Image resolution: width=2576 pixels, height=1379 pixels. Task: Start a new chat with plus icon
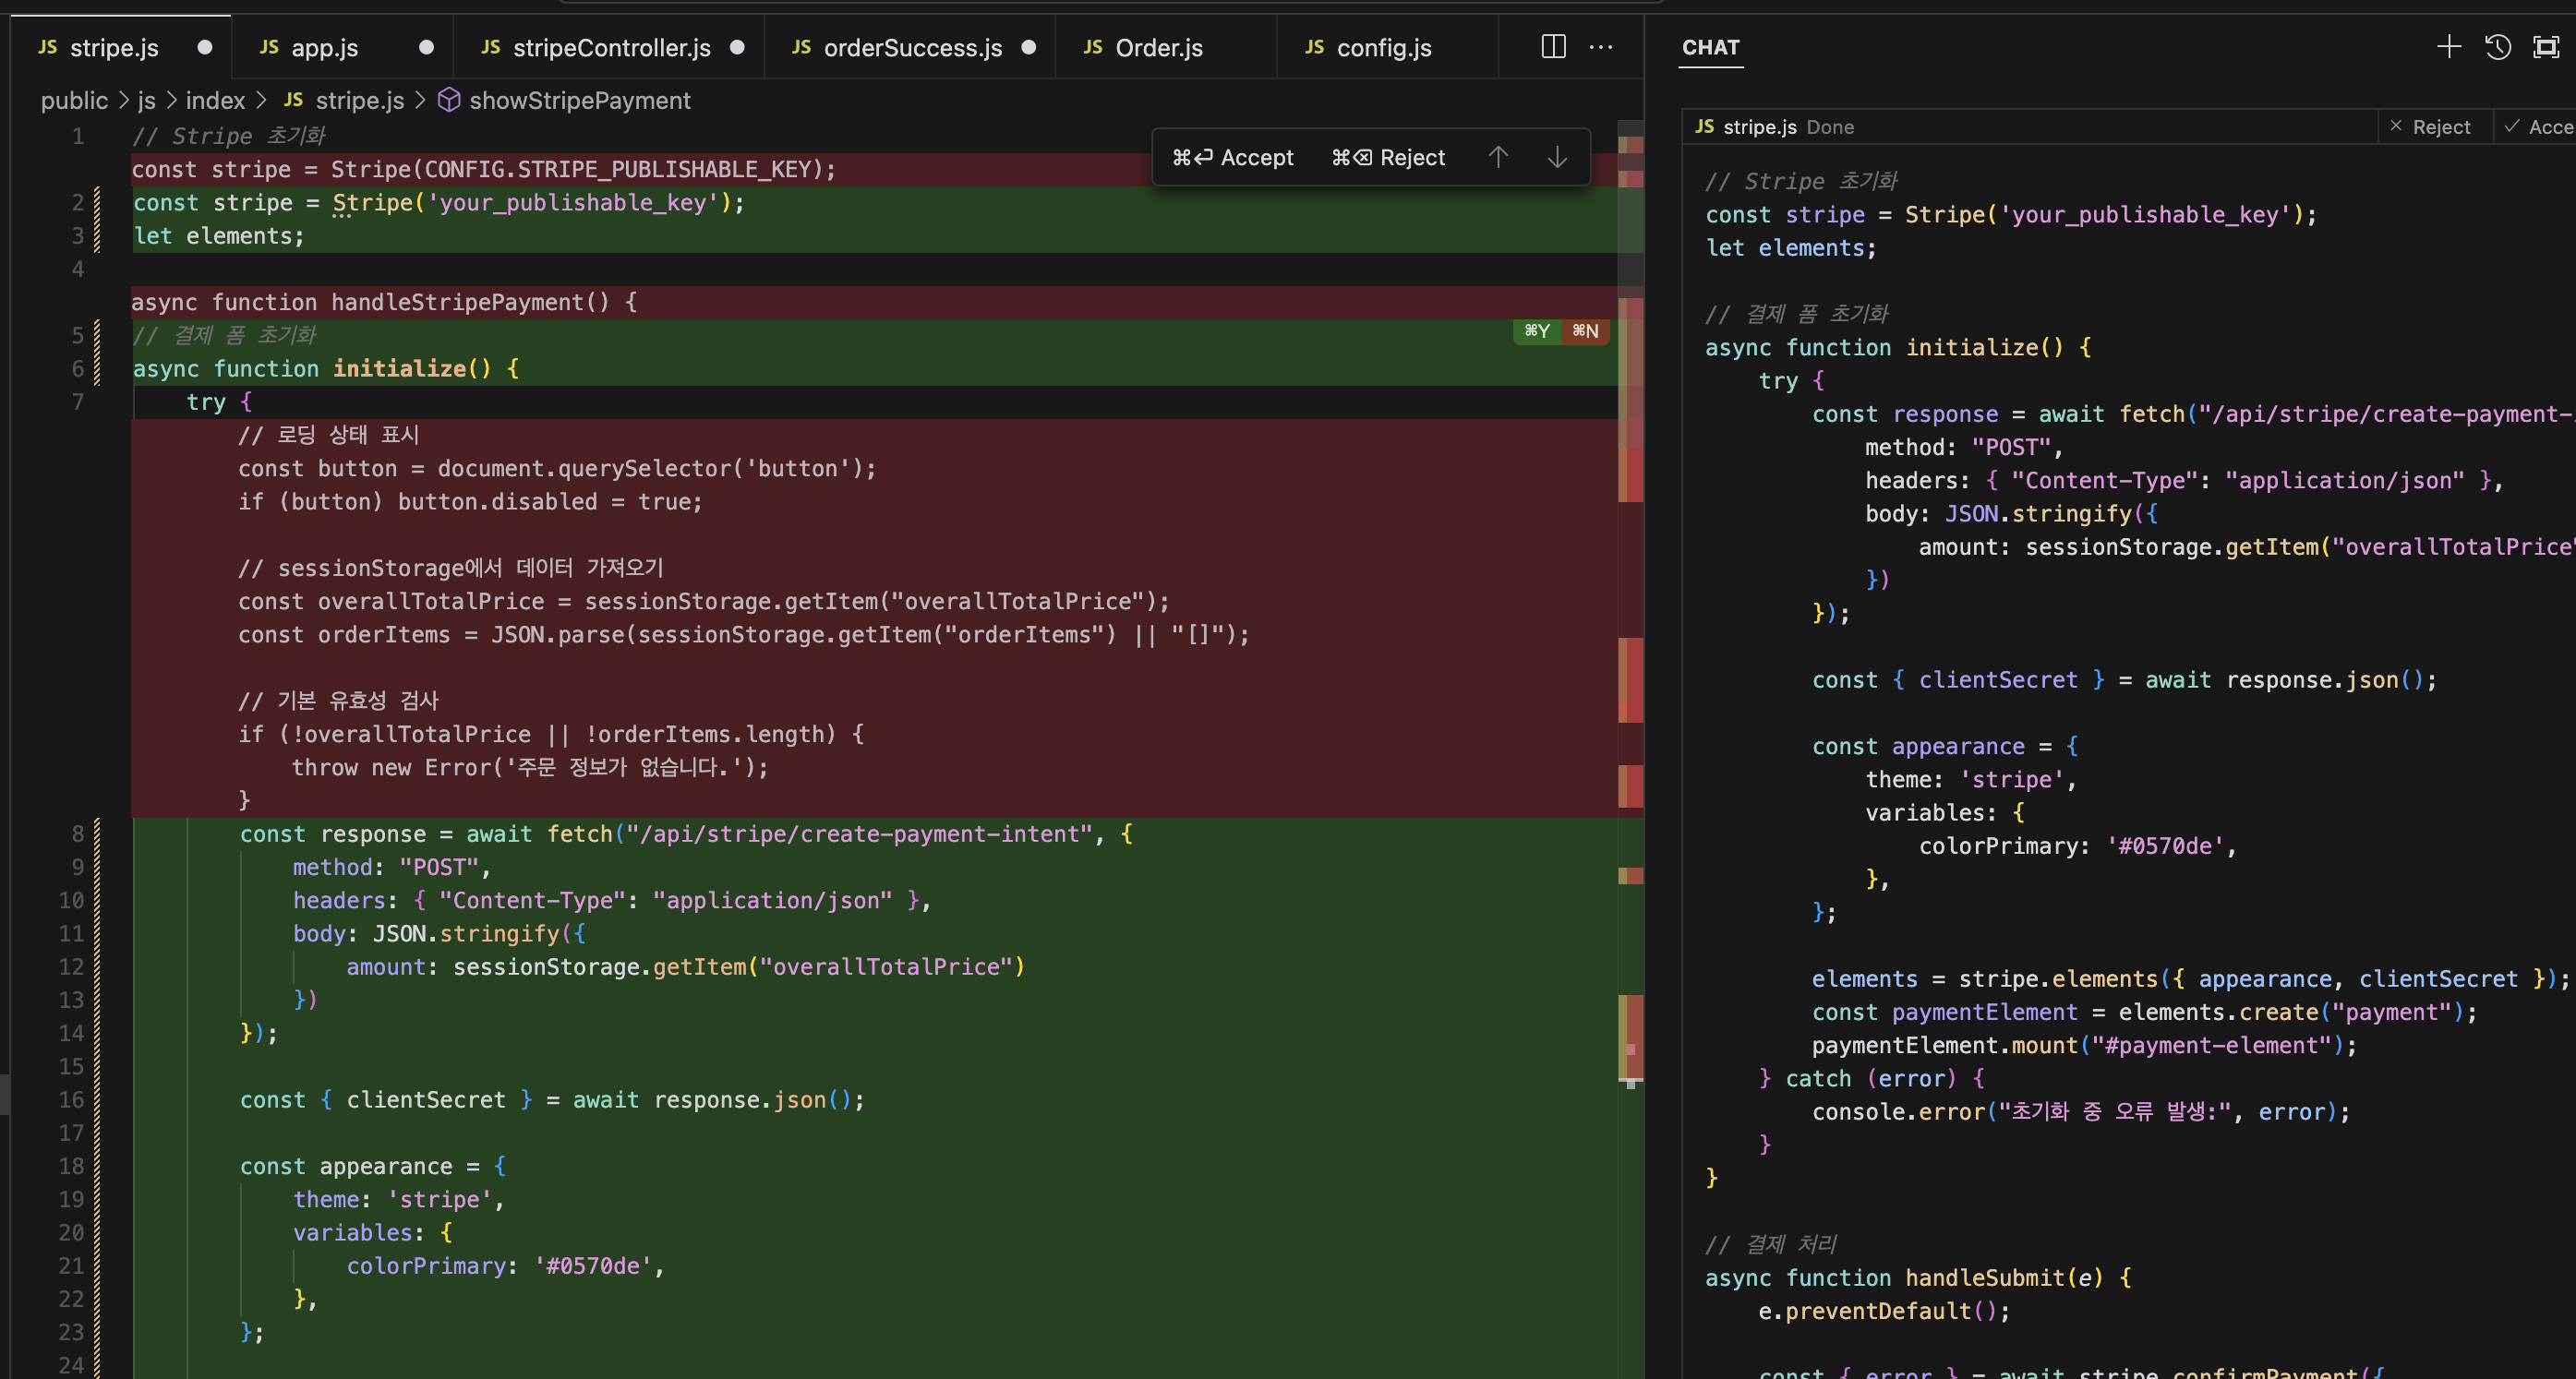point(2449,47)
